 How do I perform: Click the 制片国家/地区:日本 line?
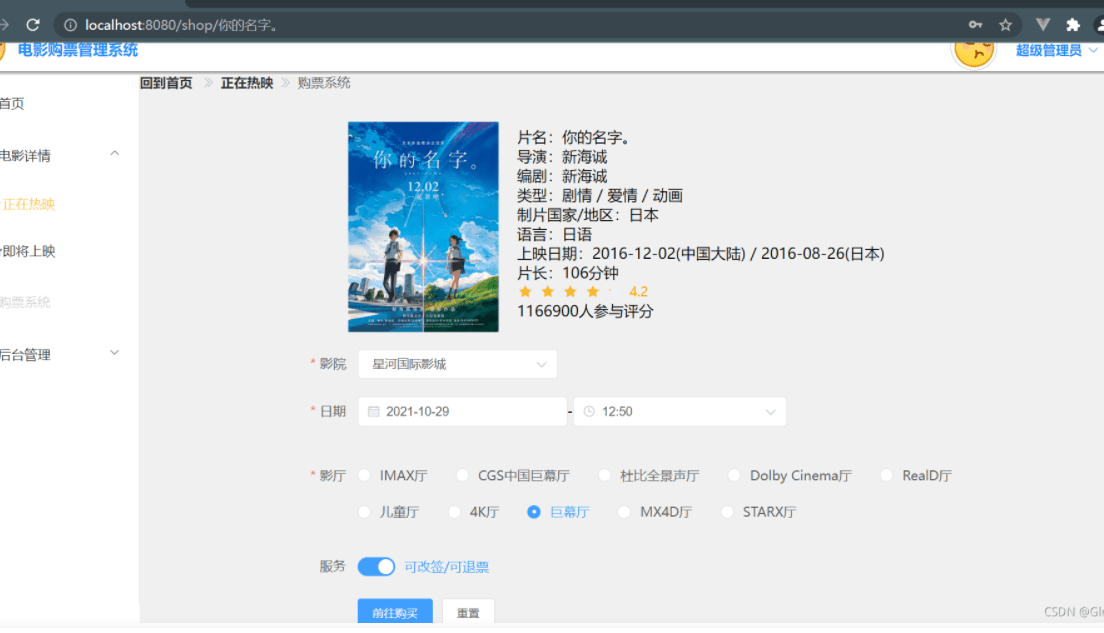pyautogui.click(x=588, y=215)
